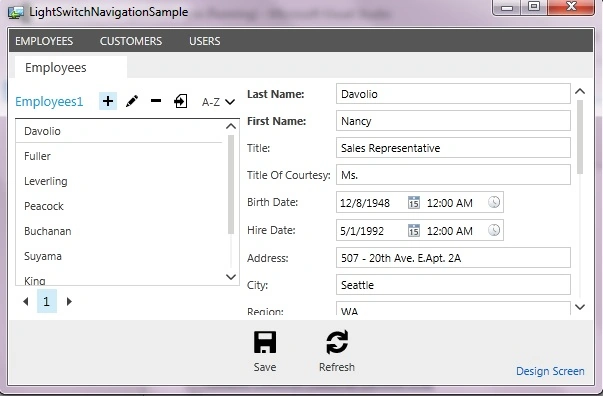Switch to the Employees tab
The height and width of the screenshot is (396, 603).
click(x=71, y=67)
